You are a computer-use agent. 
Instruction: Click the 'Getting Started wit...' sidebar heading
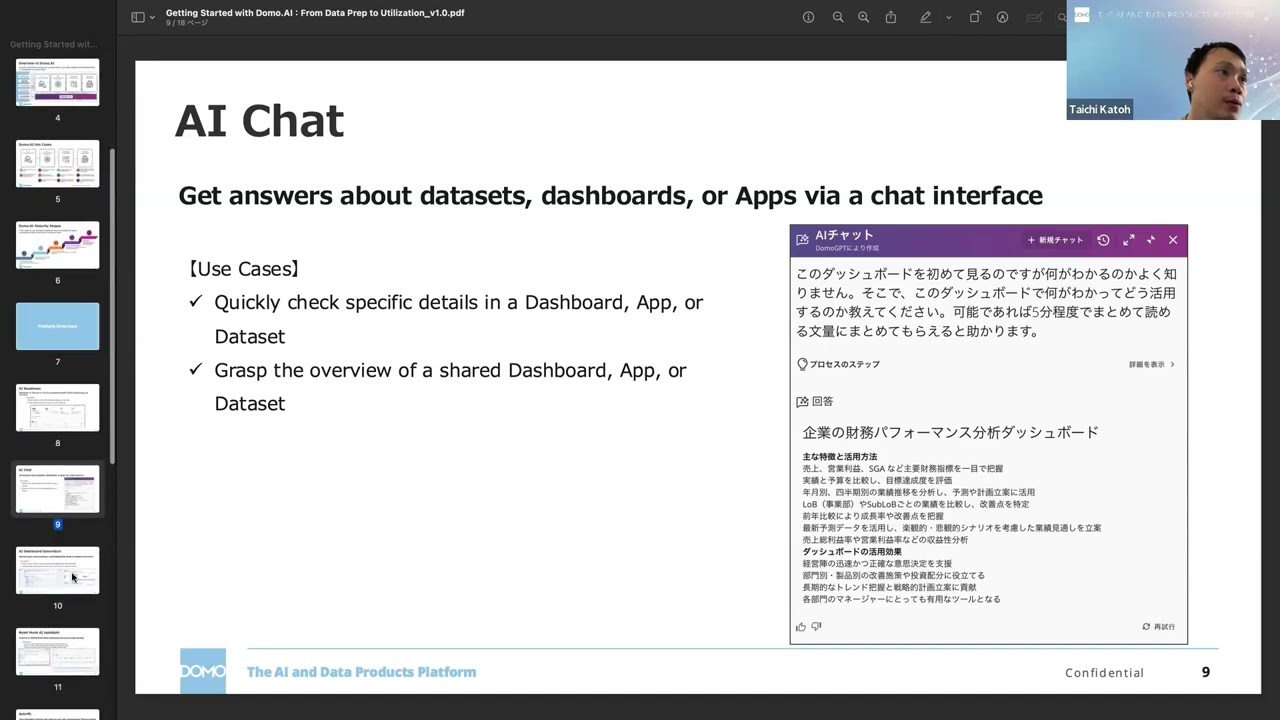tap(54, 44)
